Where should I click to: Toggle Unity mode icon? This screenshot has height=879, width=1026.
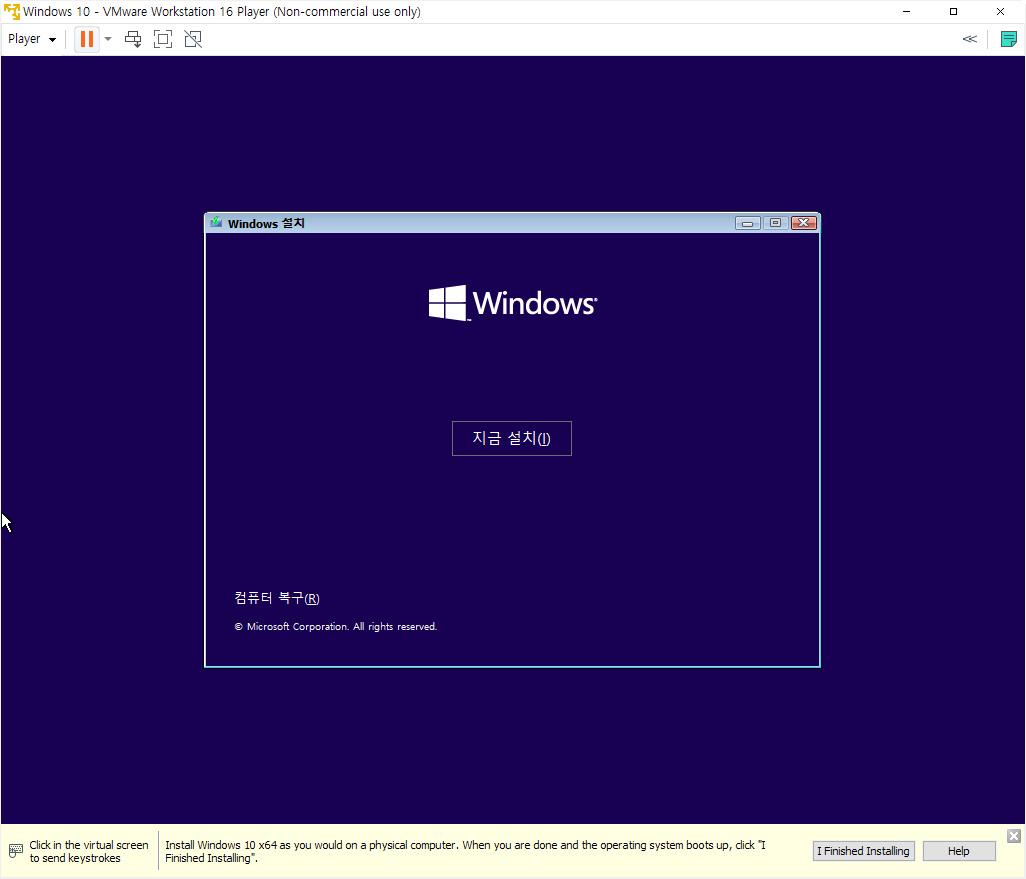tap(193, 39)
